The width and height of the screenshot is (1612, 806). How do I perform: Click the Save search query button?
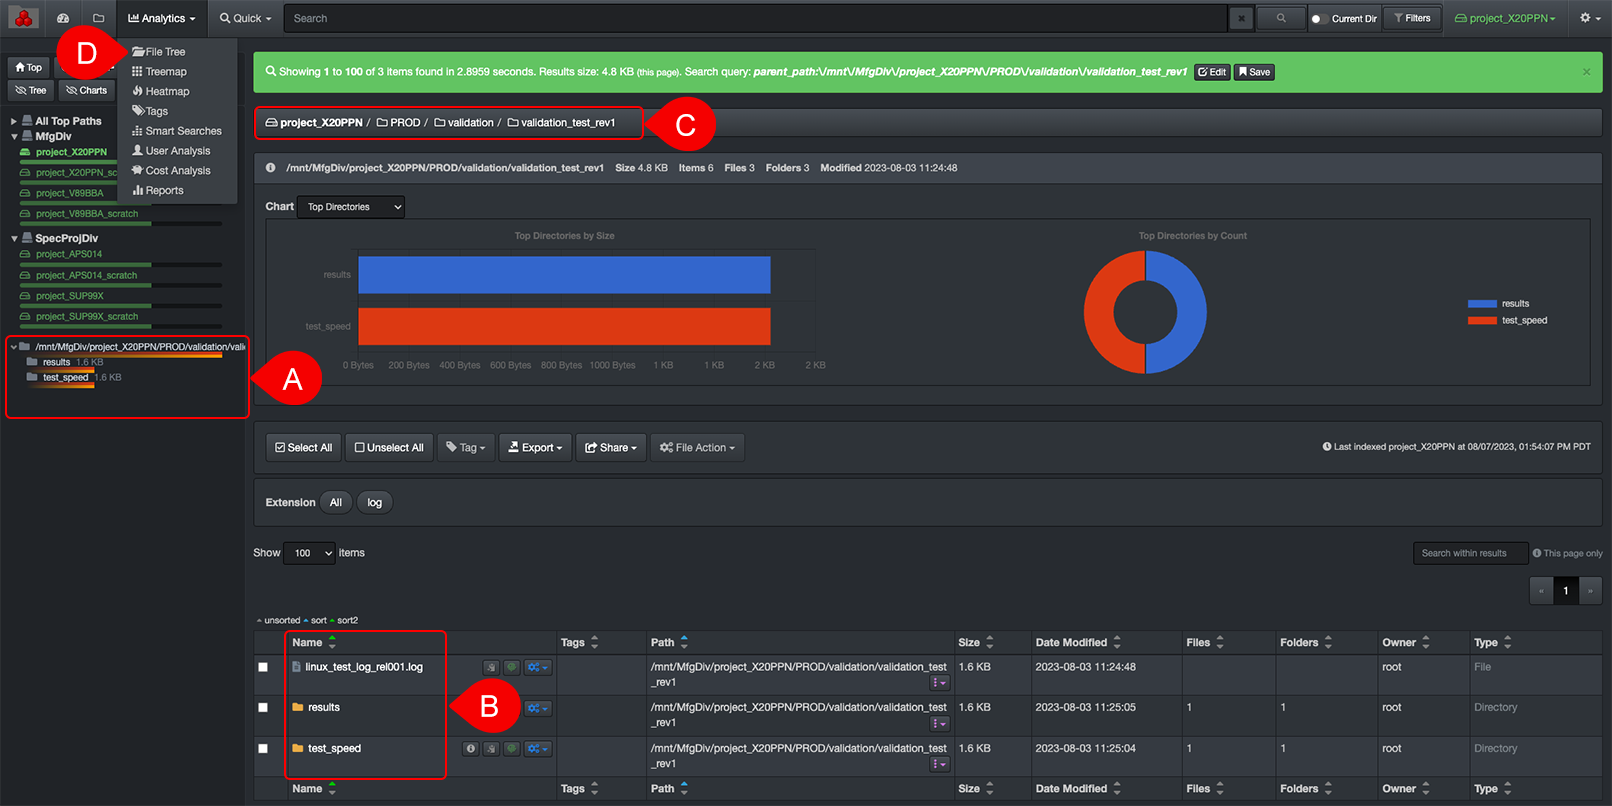coord(1254,72)
